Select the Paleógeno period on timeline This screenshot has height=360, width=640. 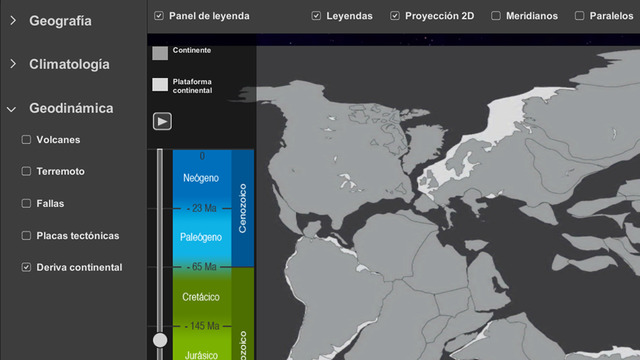tap(201, 237)
